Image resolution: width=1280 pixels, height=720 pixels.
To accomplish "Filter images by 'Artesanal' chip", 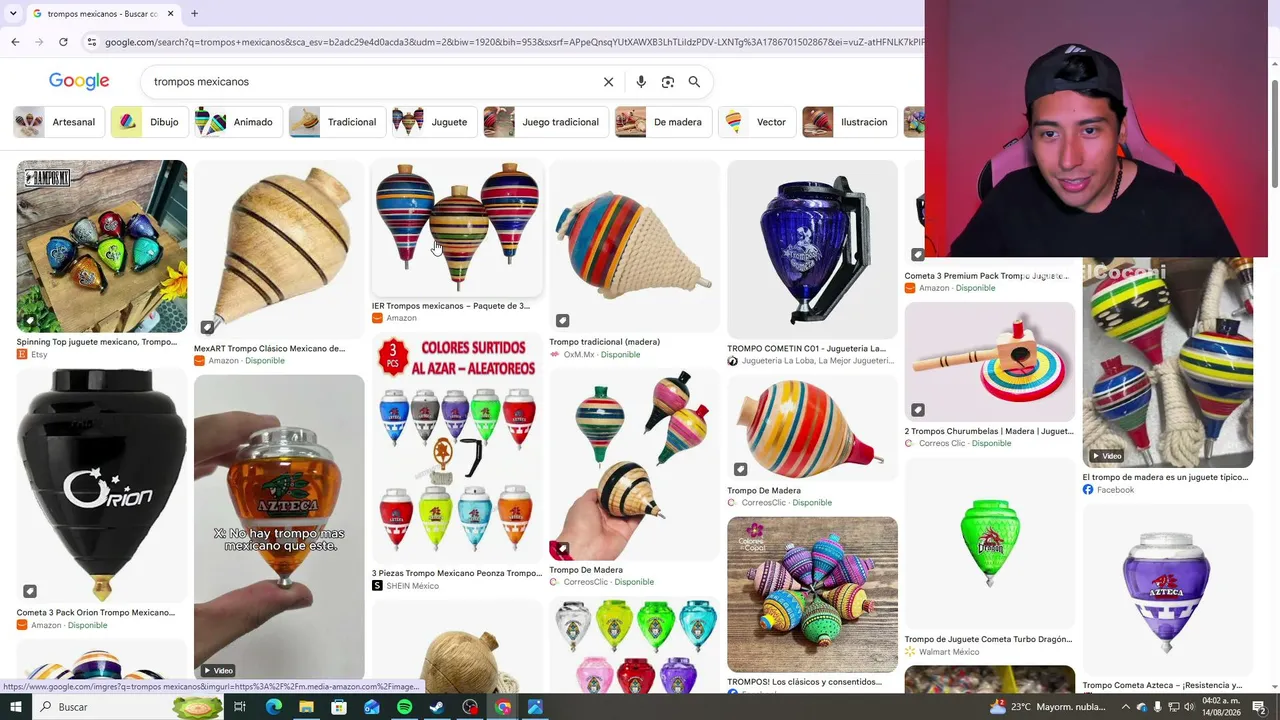I will tap(59, 122).
